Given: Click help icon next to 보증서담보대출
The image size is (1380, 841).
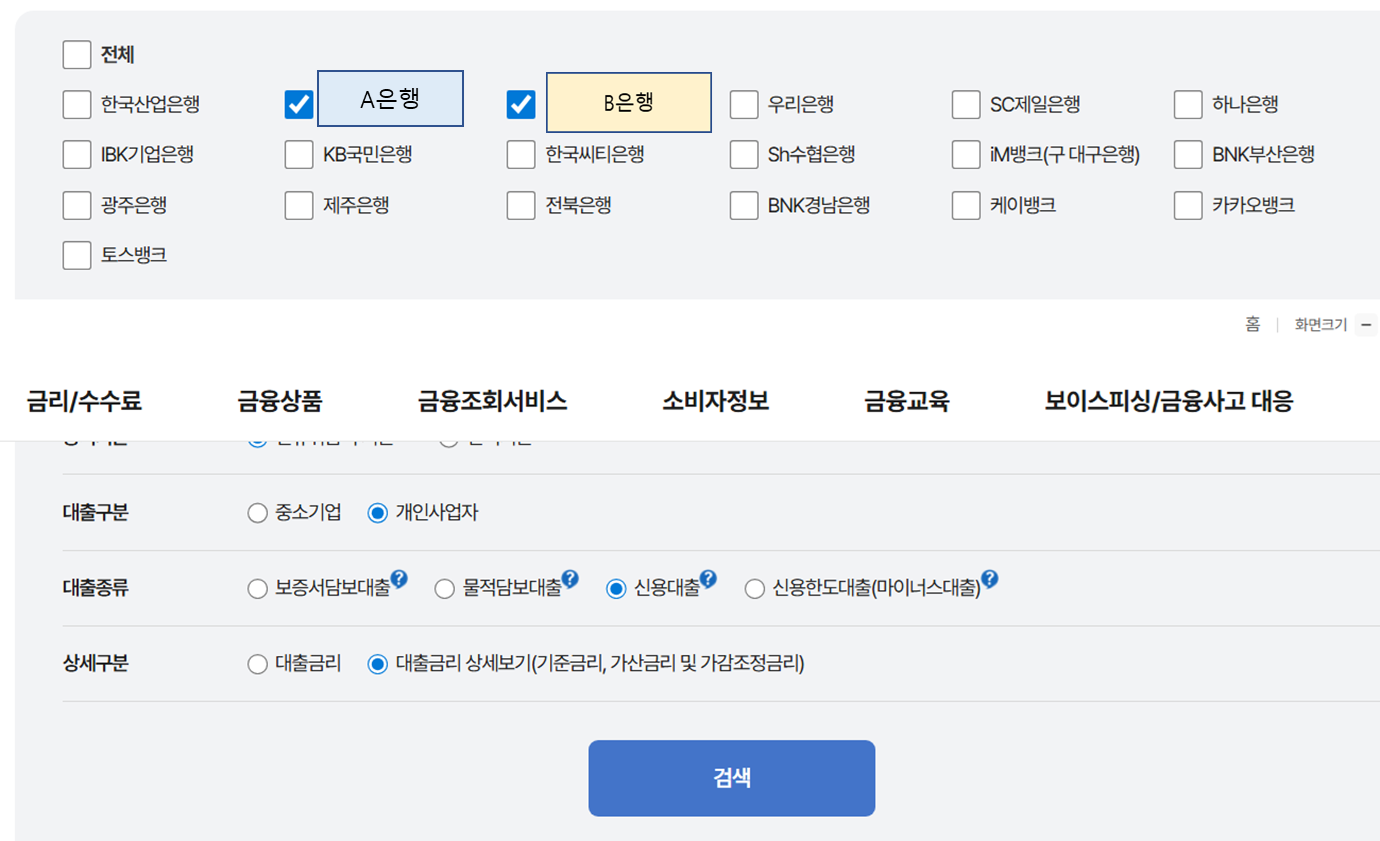Looking at the screenshot, I should [x=399, y=578].
